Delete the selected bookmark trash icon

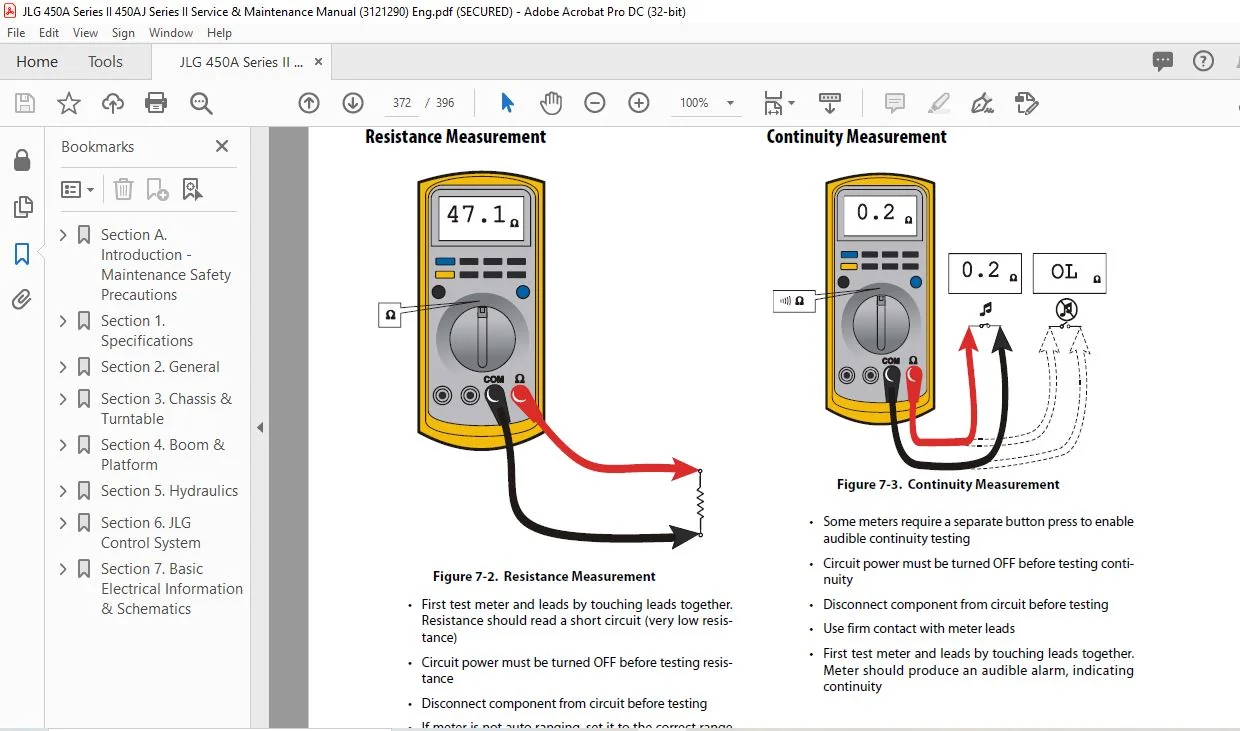(x=123, y=189)
